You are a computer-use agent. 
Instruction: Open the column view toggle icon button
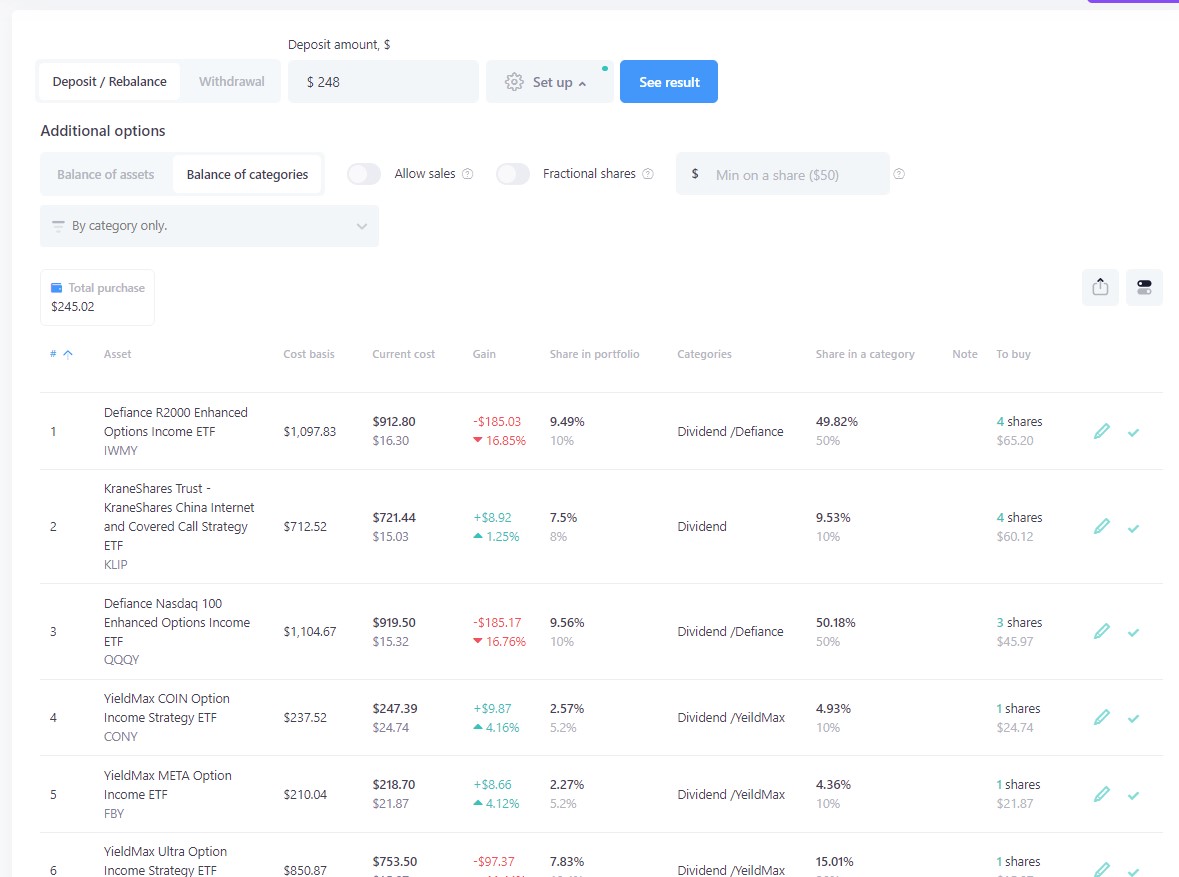pyautogui.click(x=1144, y=287)
